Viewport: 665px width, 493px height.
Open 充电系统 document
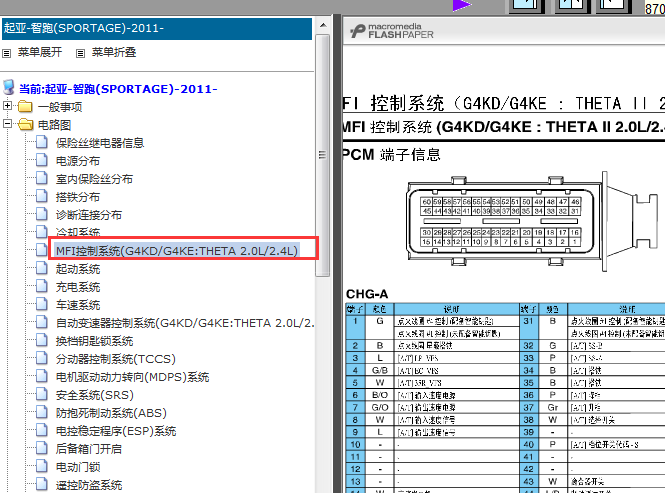pos(78,287)
